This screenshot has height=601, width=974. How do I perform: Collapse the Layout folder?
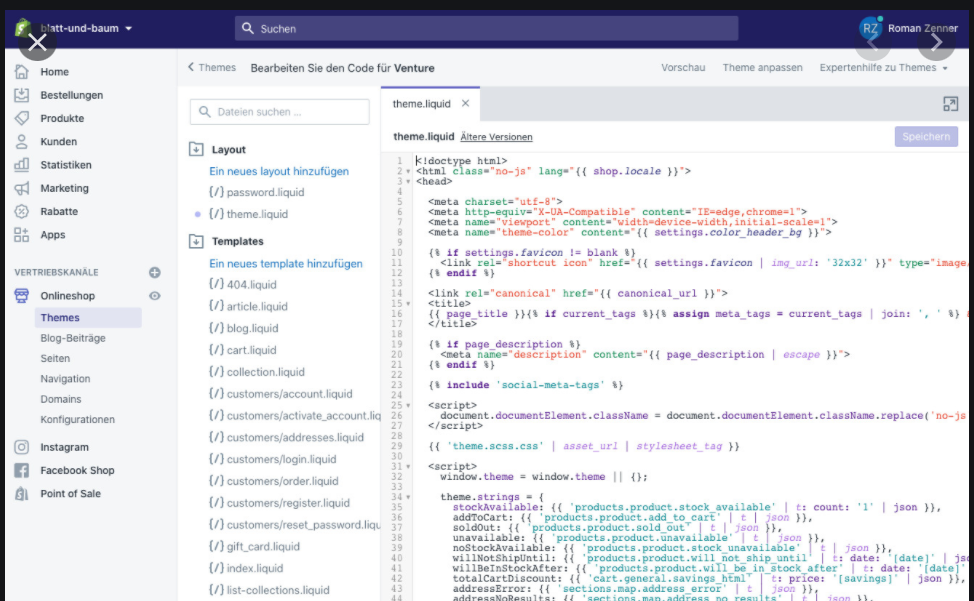196,149
